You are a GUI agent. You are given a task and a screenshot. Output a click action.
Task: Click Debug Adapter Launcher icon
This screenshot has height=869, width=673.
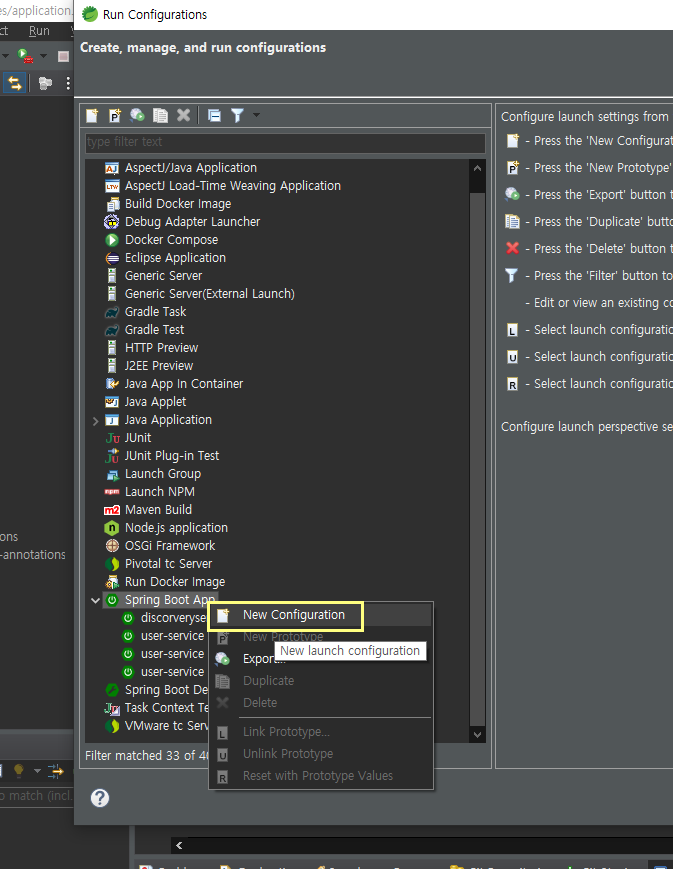click(112, 222)
